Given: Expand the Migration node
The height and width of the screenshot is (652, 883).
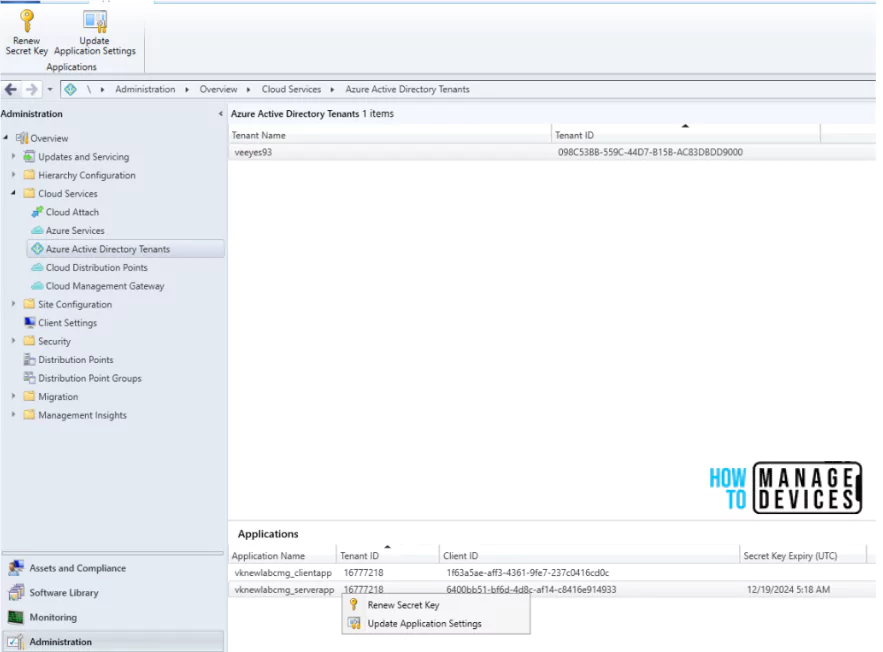Looking at the screenshot, I should tap(14, 396).
